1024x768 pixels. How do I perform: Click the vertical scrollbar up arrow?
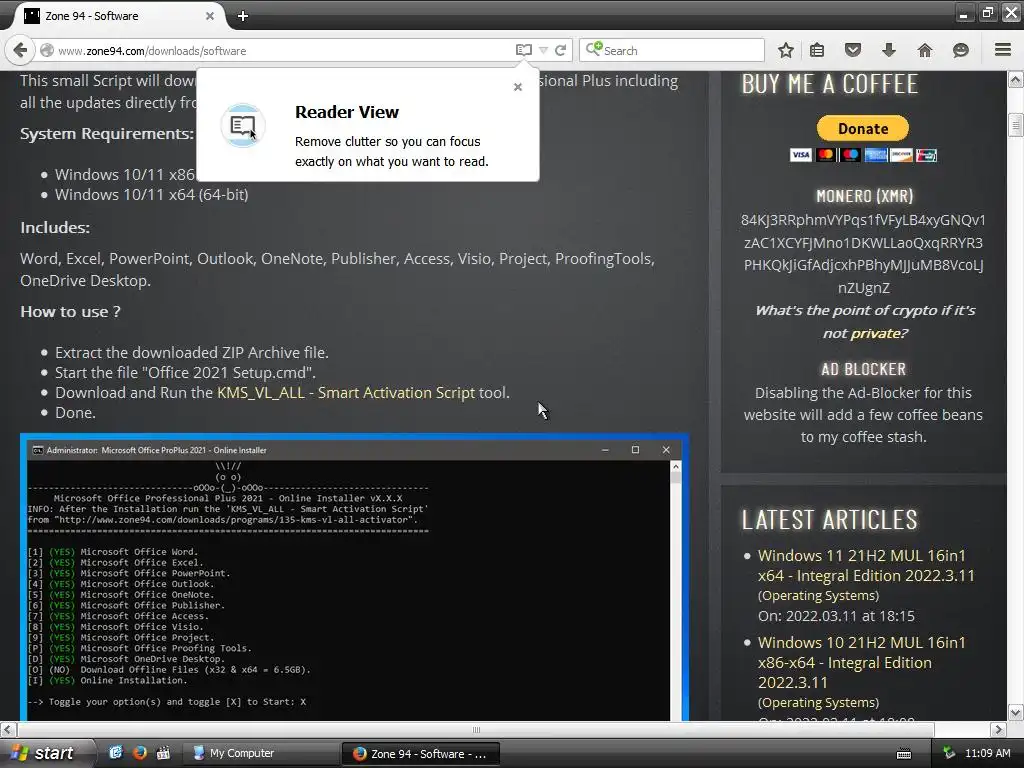(1016, 80)
